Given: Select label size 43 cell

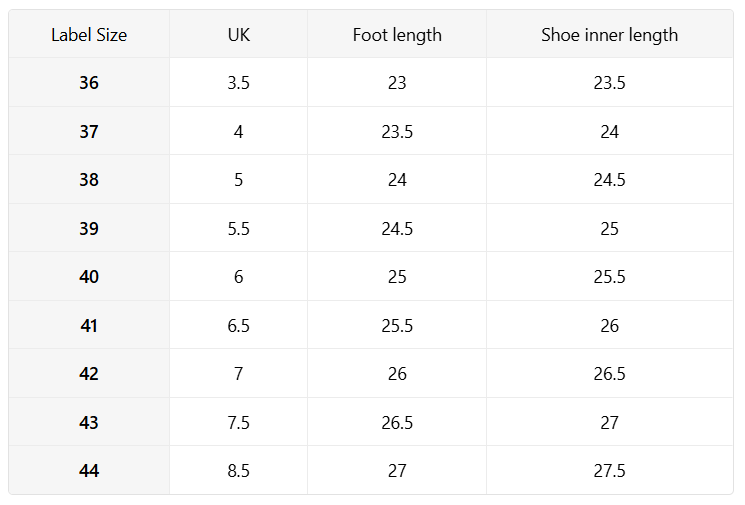Looking at the screenshot, I should point(89,423).
